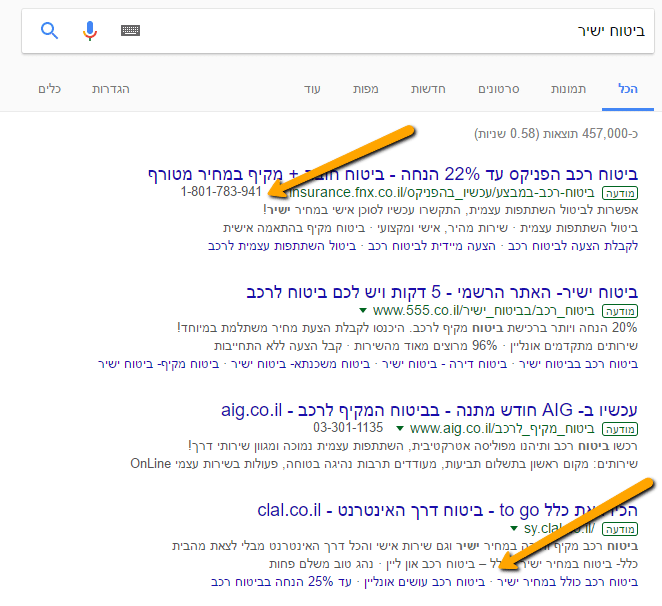Switch to the תמונות tab
This screenshot has width=662, height=606.
pyautogui.click(x=568, y=89)
